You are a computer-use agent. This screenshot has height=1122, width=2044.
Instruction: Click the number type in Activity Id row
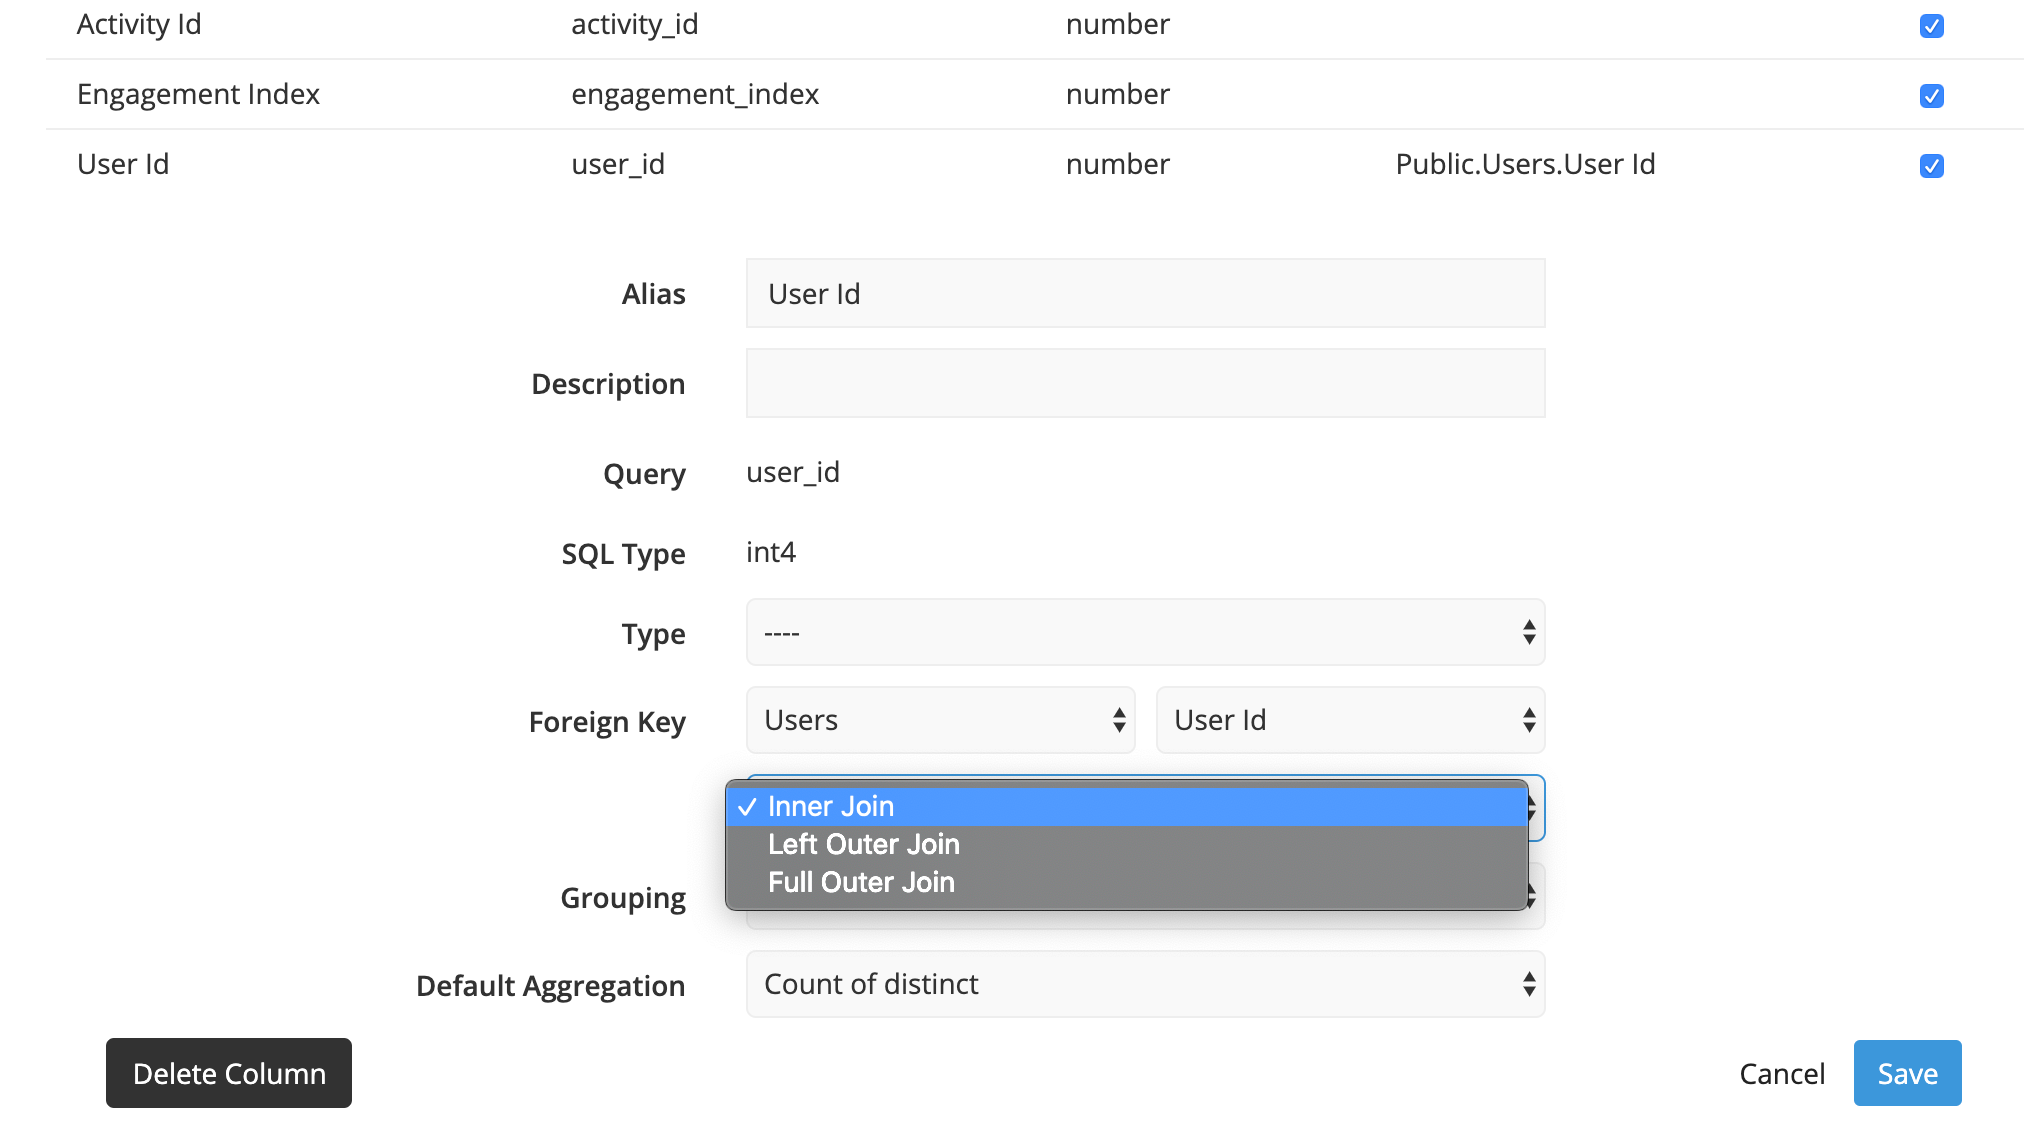[1118, 24]
